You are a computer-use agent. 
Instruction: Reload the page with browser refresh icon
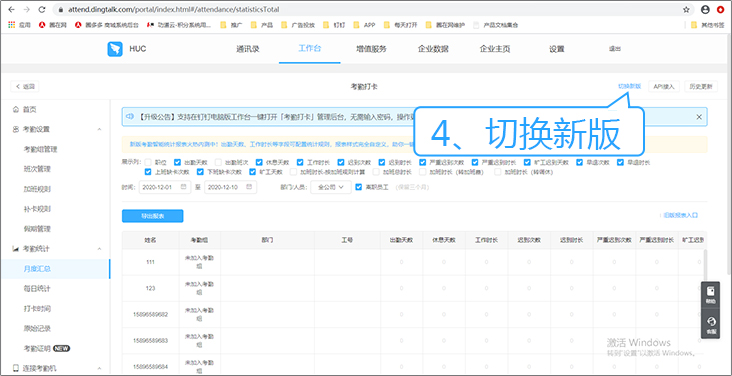pyautogui.click(x=42, y=9)
